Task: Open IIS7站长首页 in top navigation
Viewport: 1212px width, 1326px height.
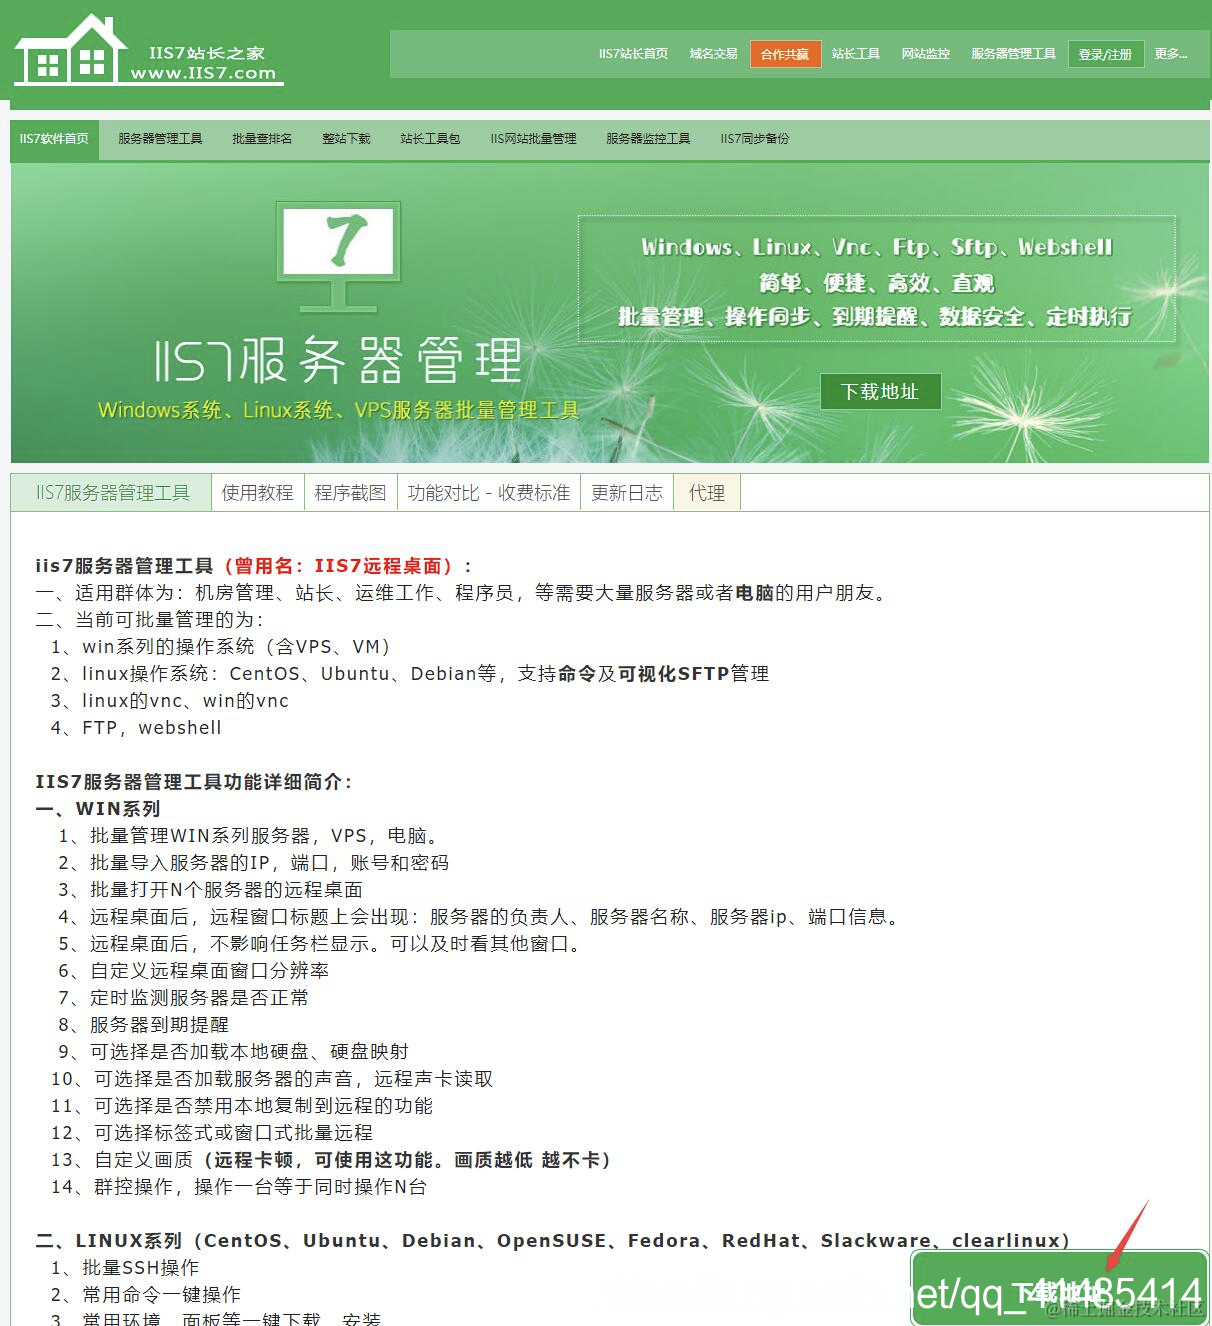Action: point(633,54)
